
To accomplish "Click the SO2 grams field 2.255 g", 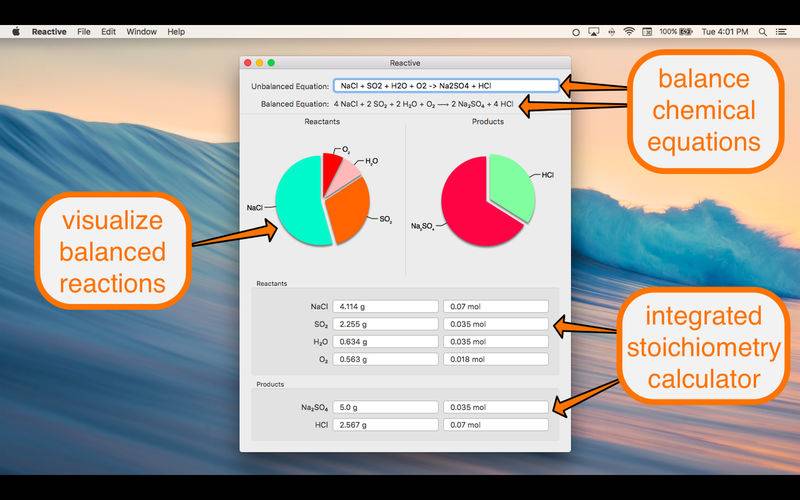I will pyautogui.click(x=385, y=324).
